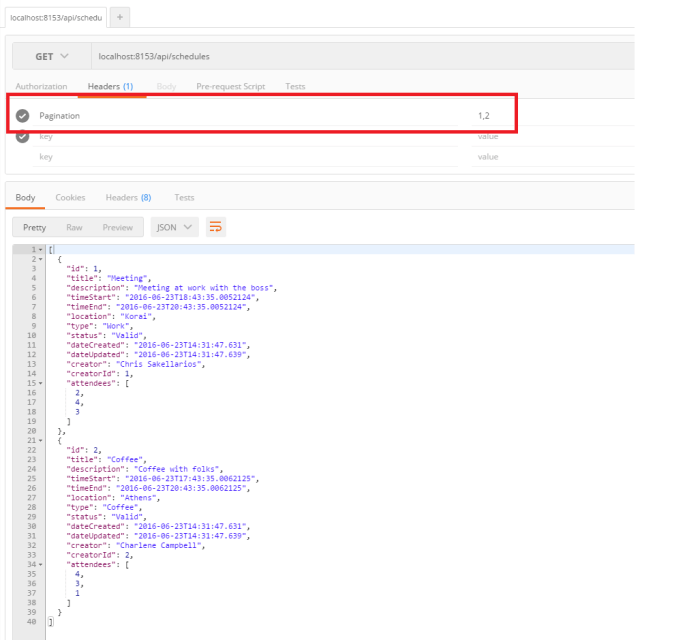Open the Pre-request Script tab
Viewport: 700px width, 640px height.
[231, 87]
